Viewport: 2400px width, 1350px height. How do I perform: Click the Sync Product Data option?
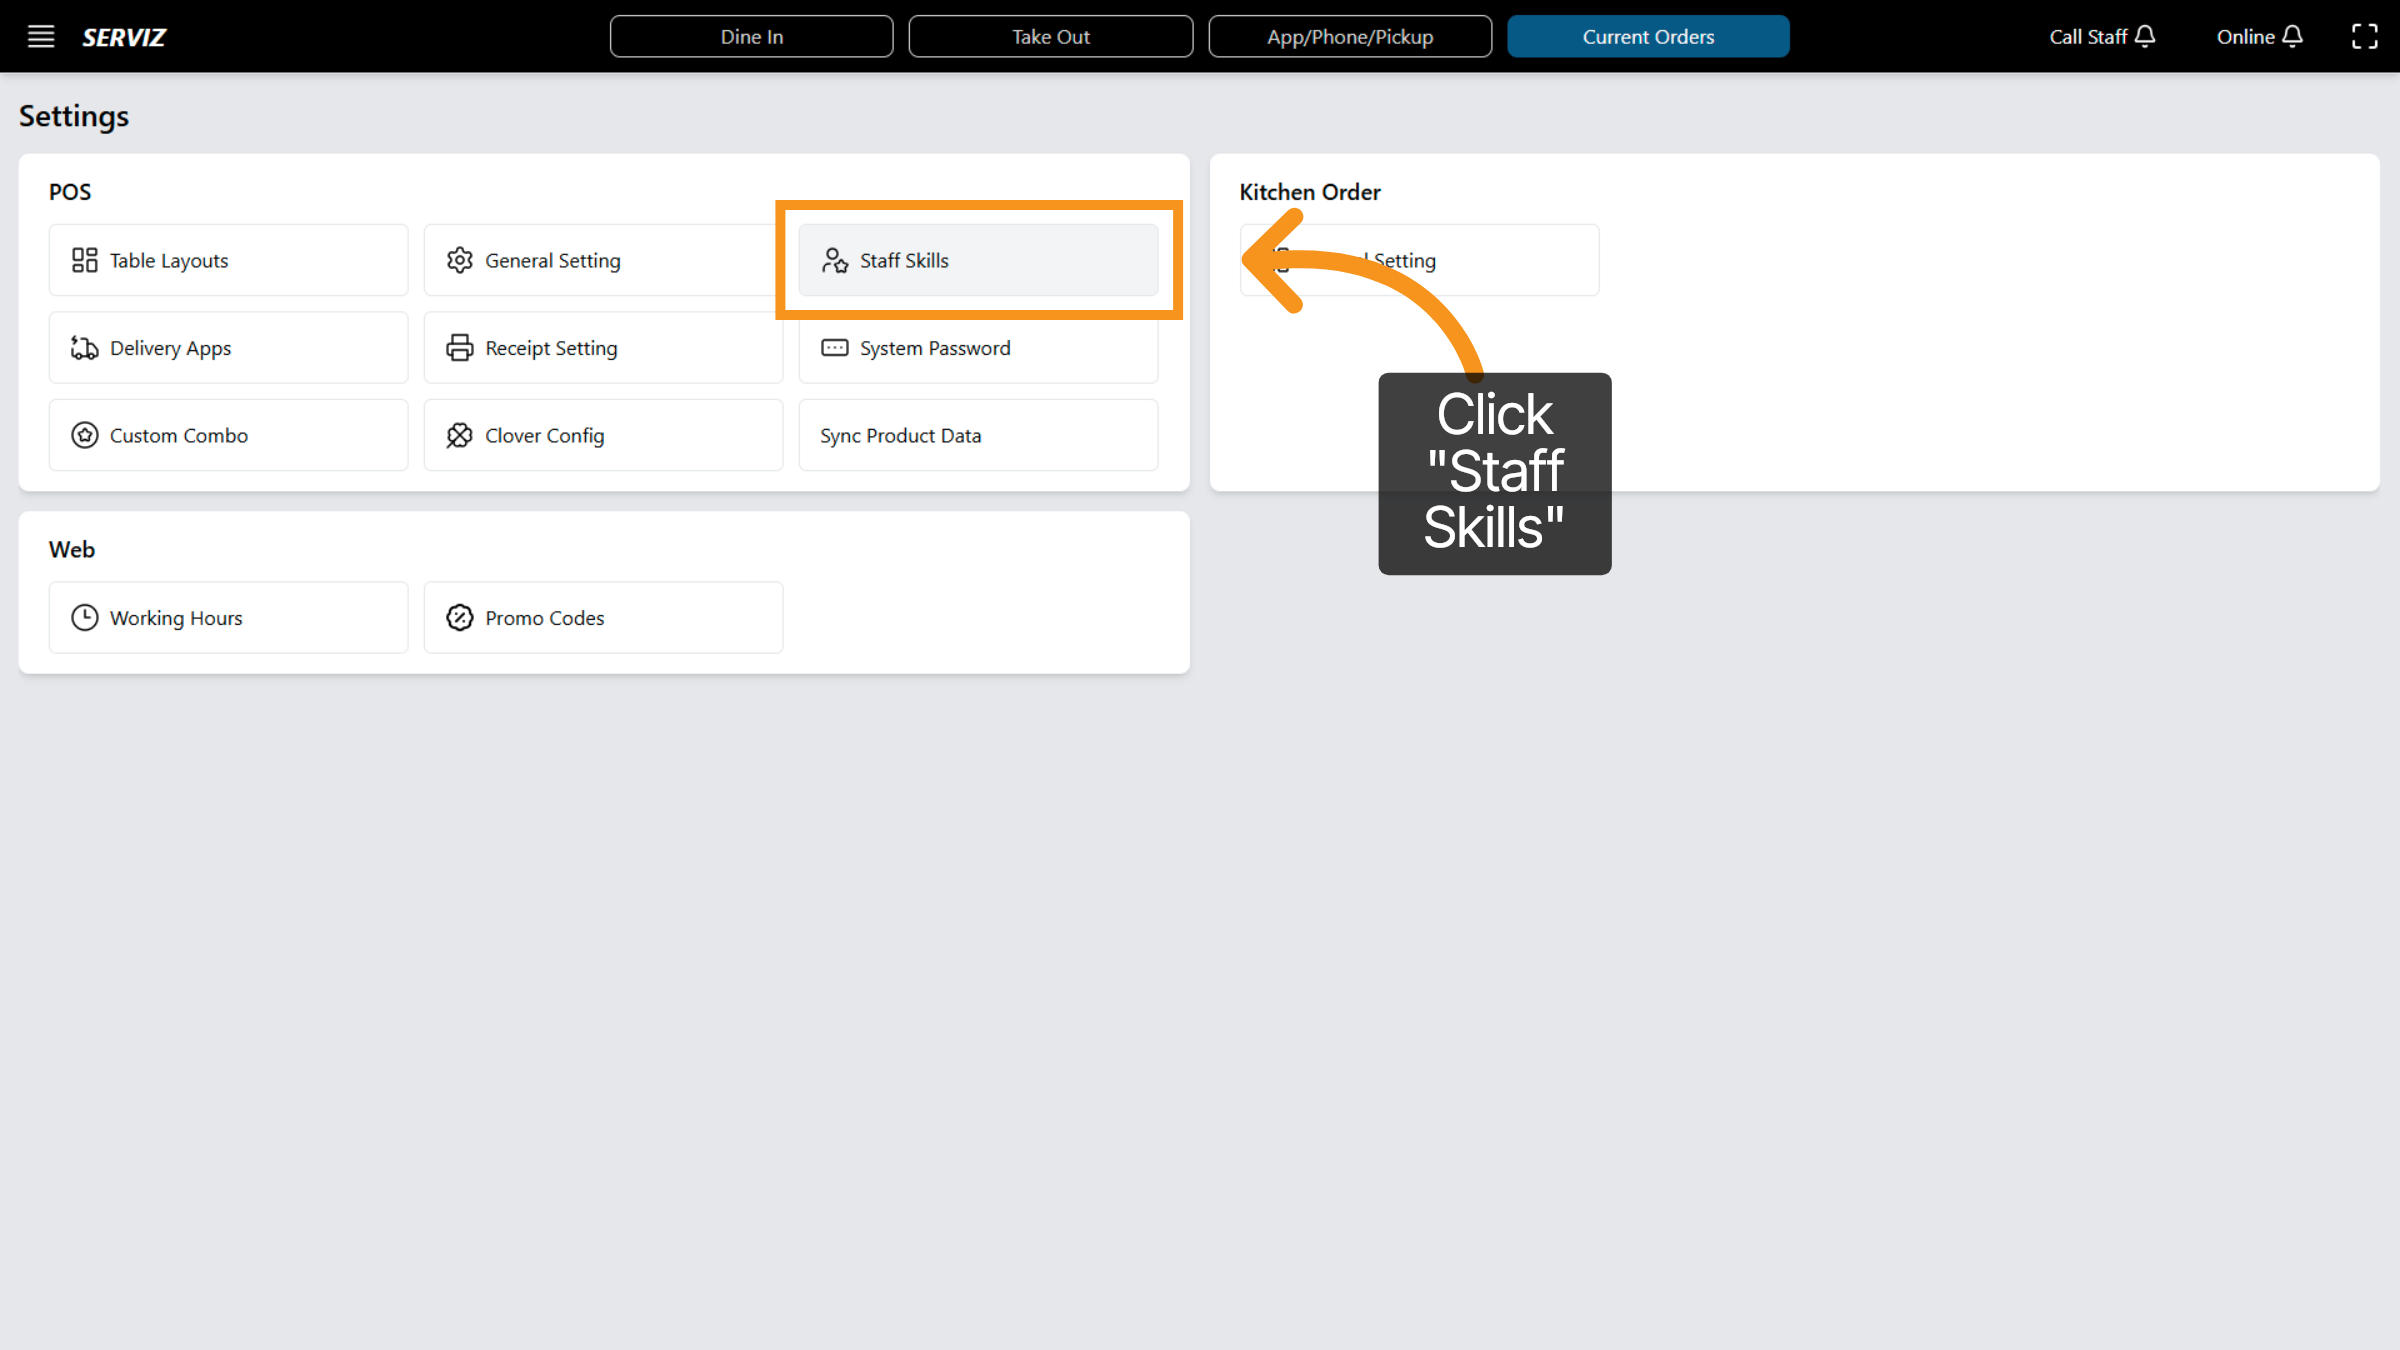(x=899, y=435)
